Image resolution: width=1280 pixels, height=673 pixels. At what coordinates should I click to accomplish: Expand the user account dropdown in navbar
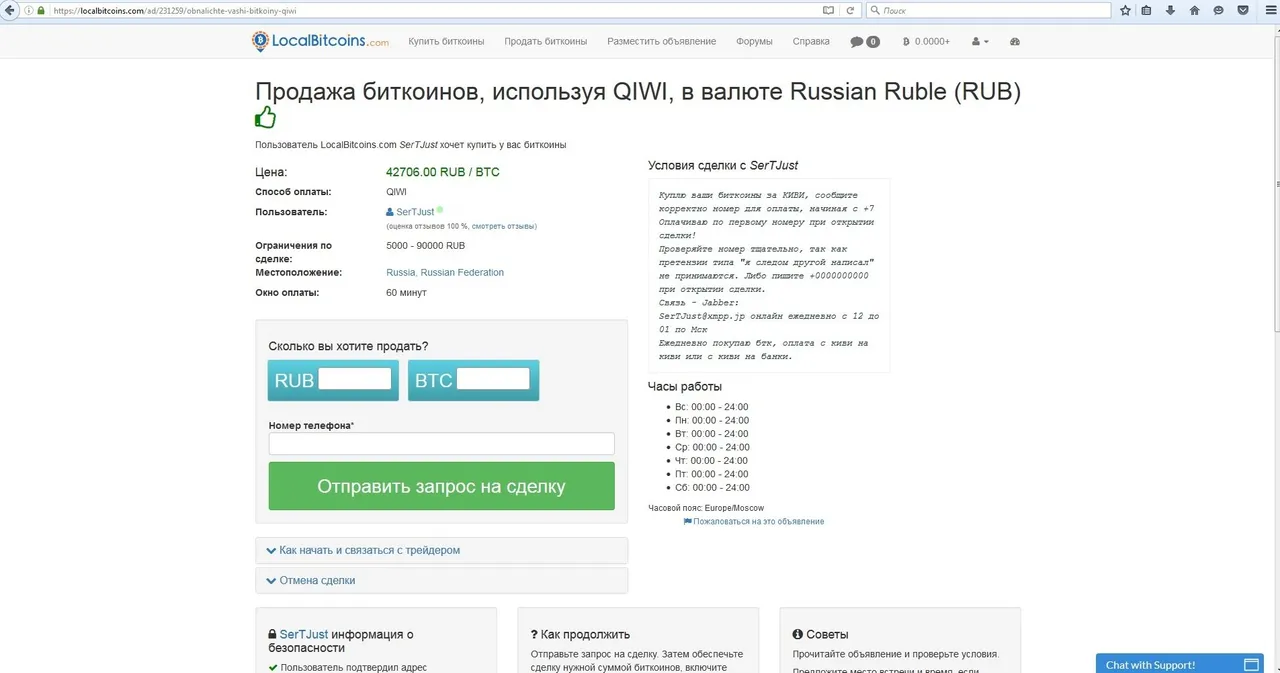click(980, 42)
